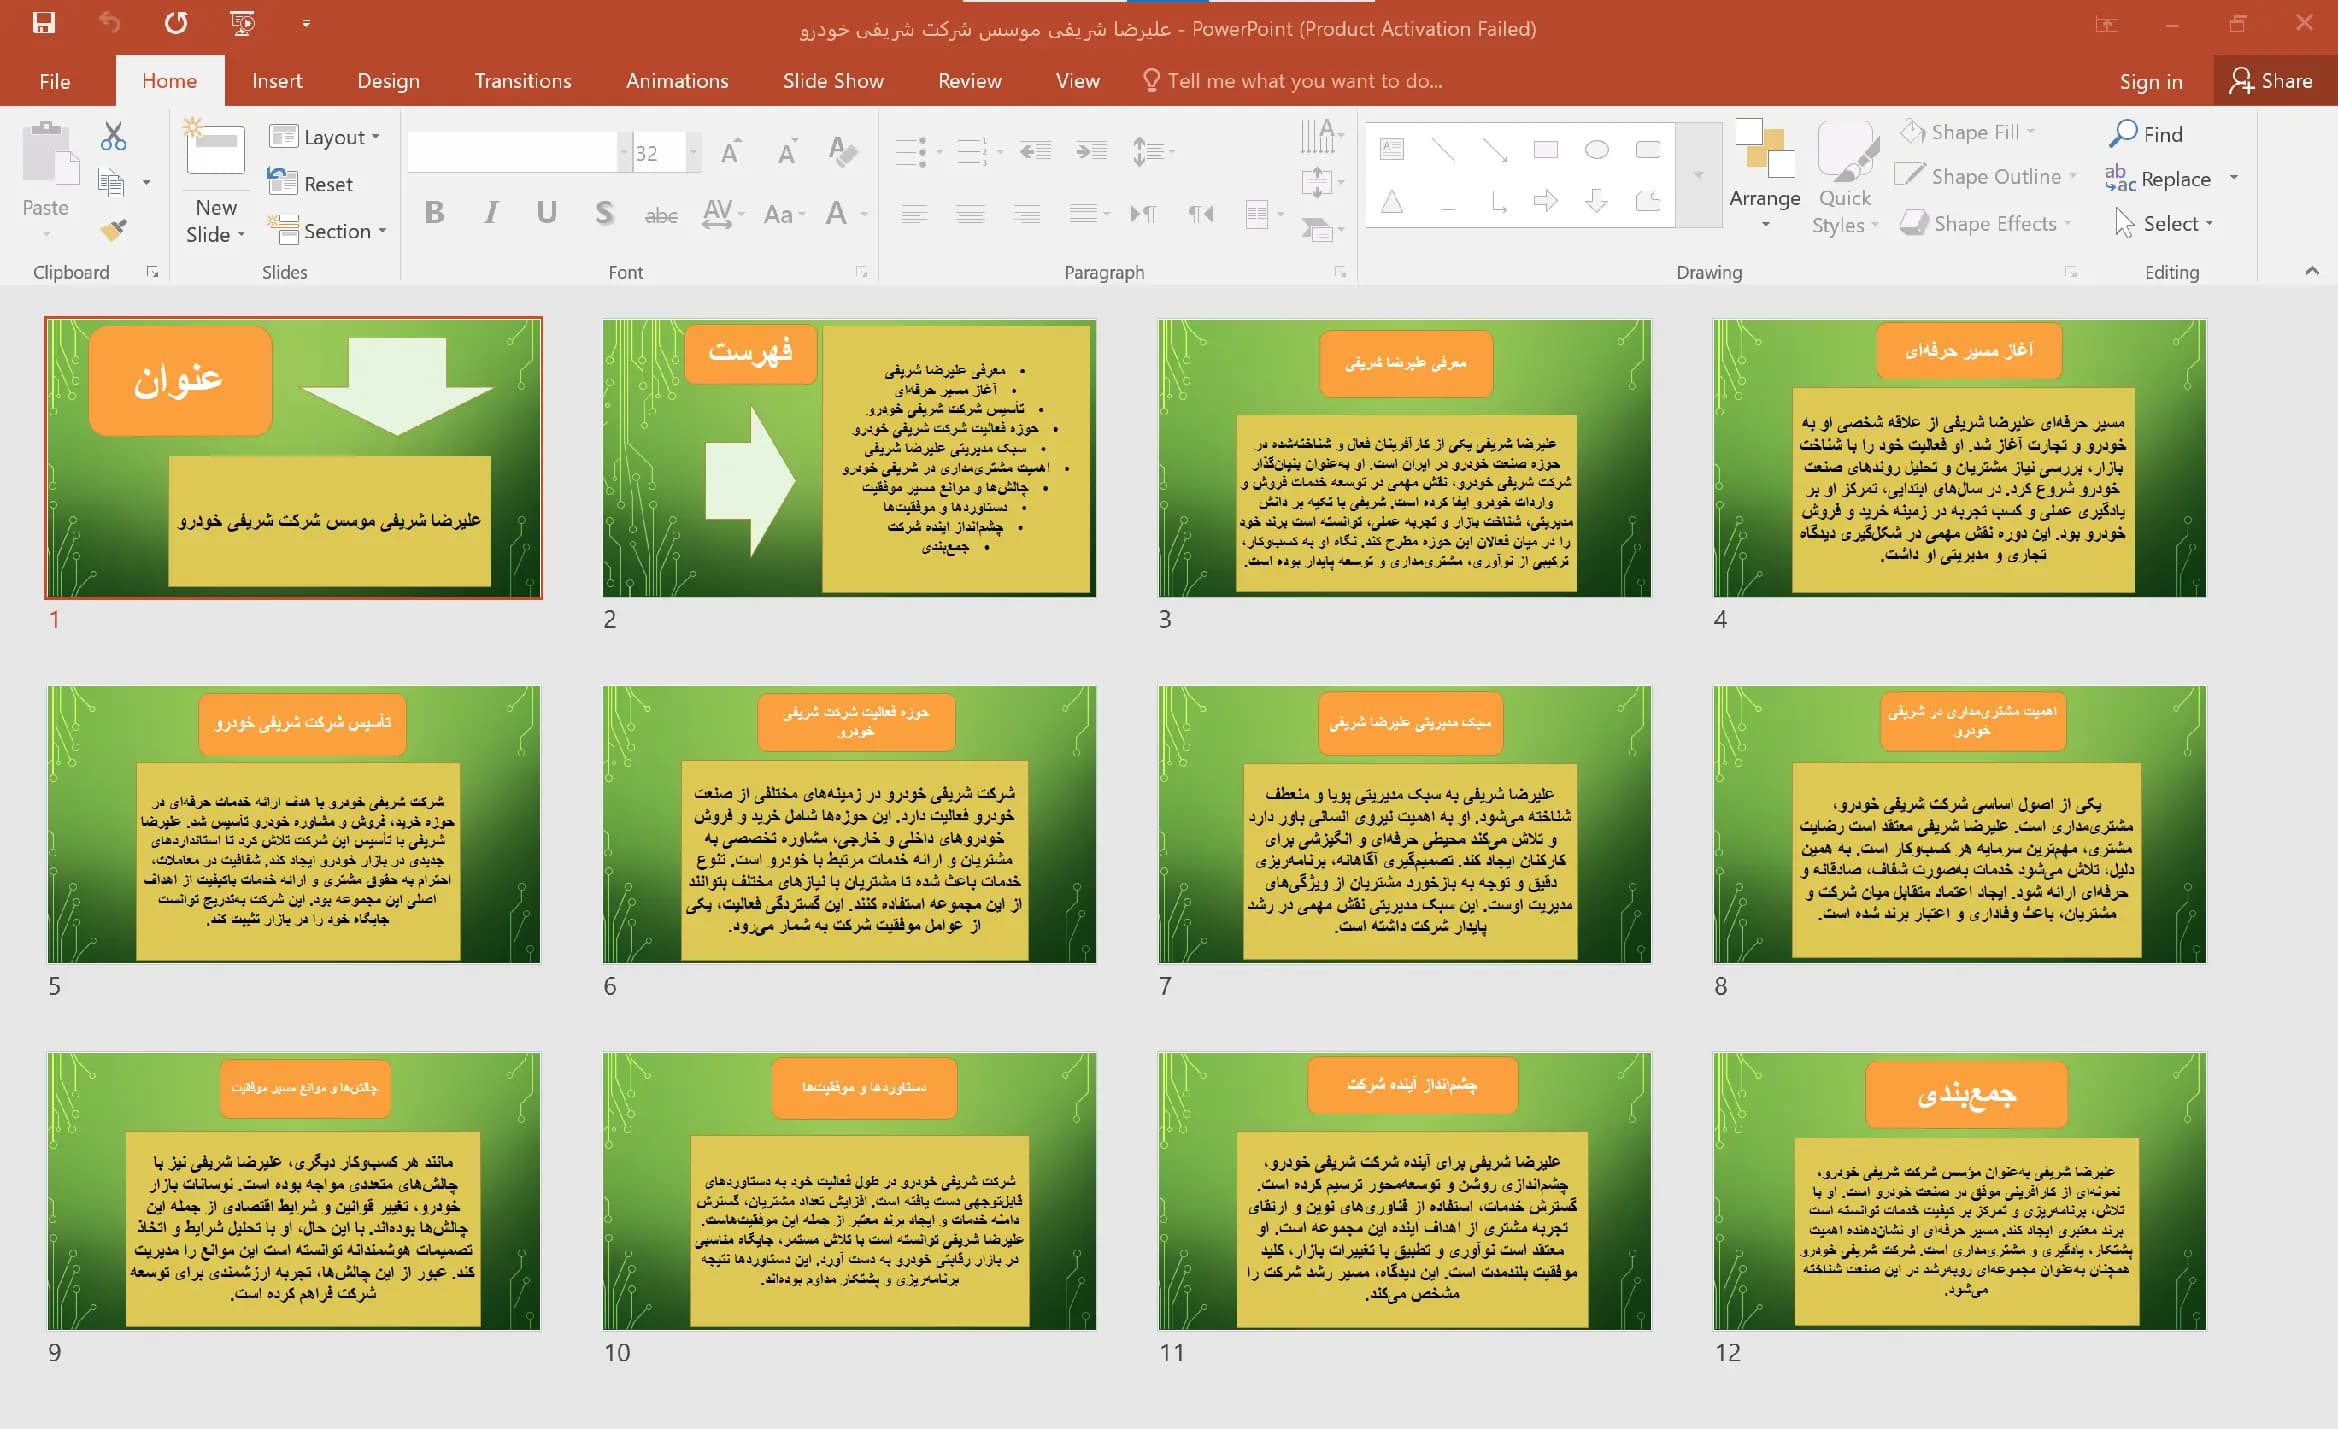The width and height of the screenshot is (2338, 1429).
Task: Click the Redo repeat icon
Action: (176, 23)
